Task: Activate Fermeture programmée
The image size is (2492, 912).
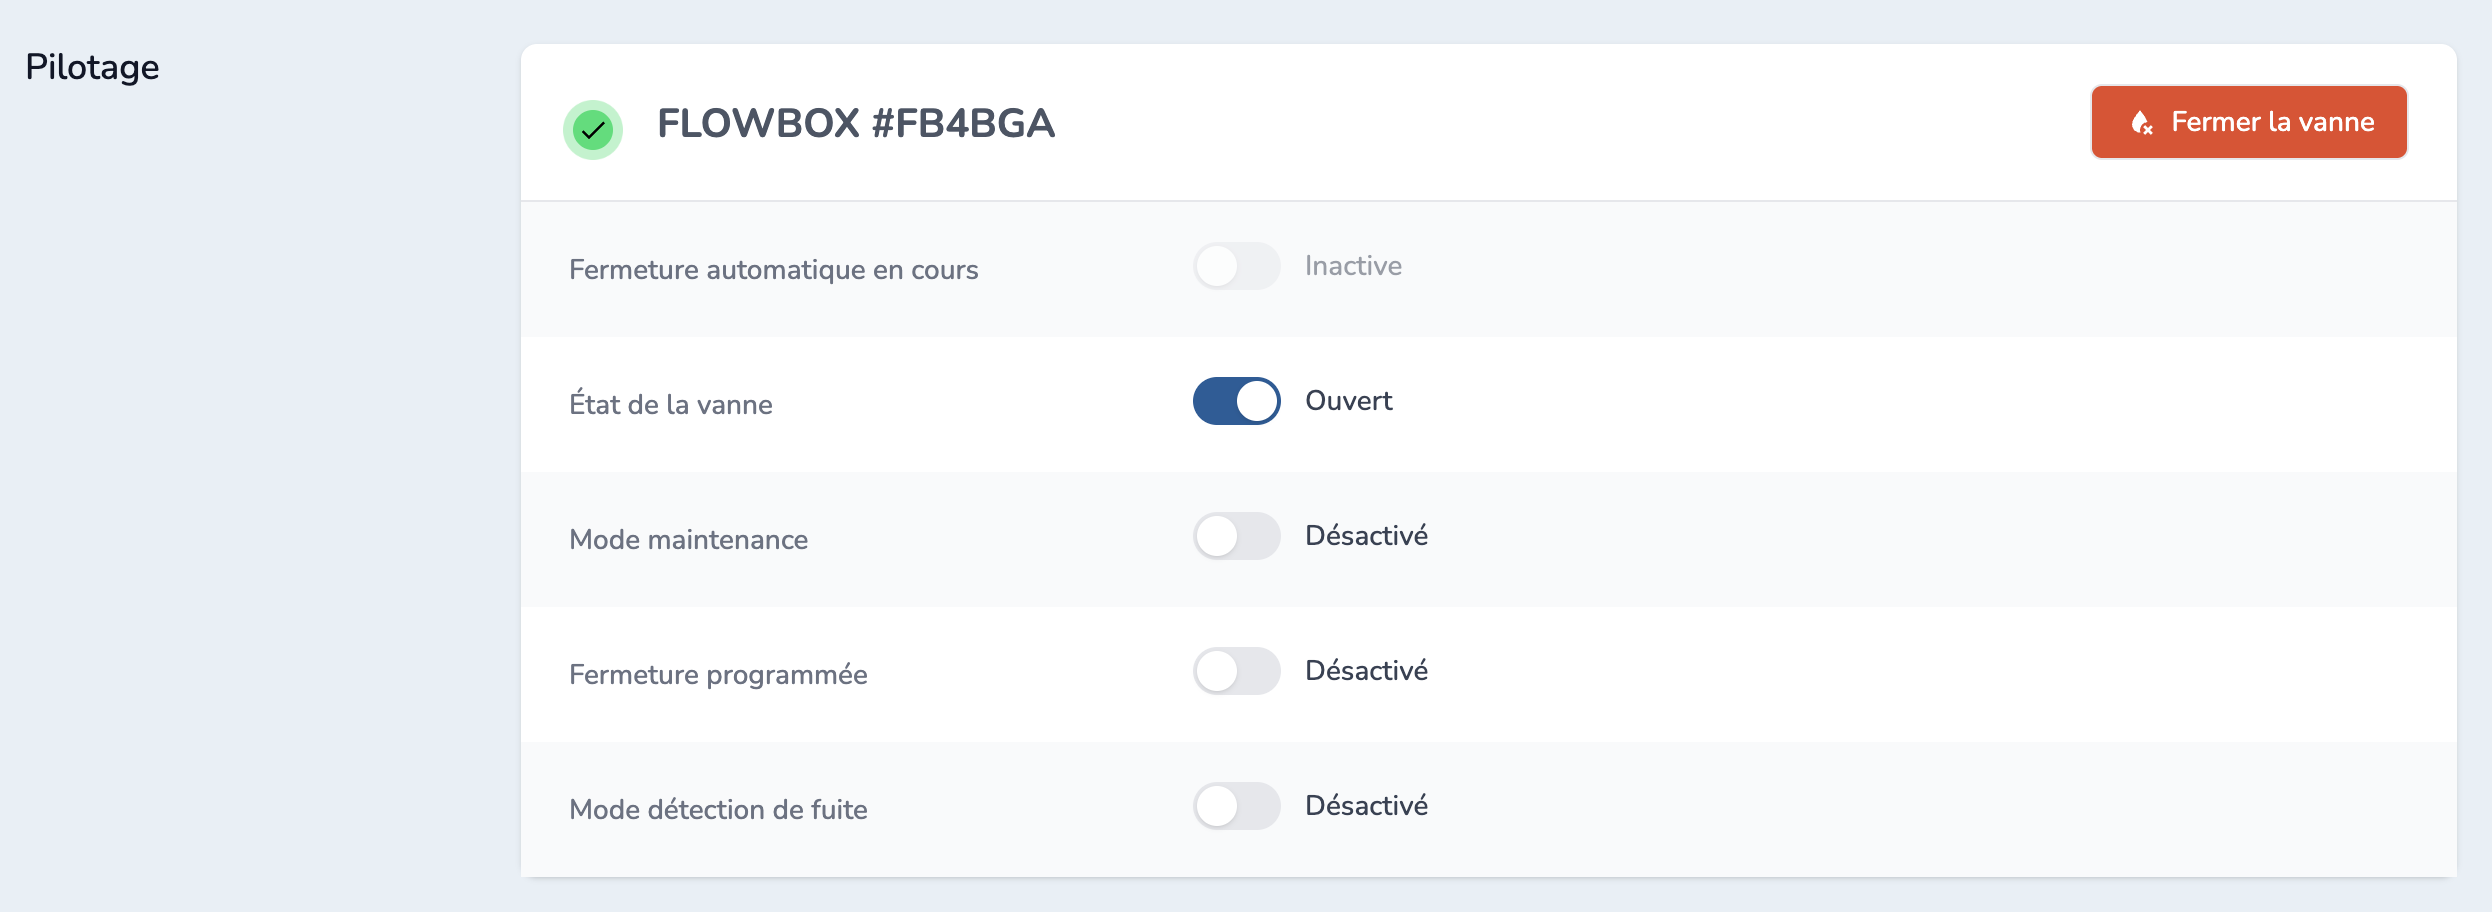Action: [1236, 671]
